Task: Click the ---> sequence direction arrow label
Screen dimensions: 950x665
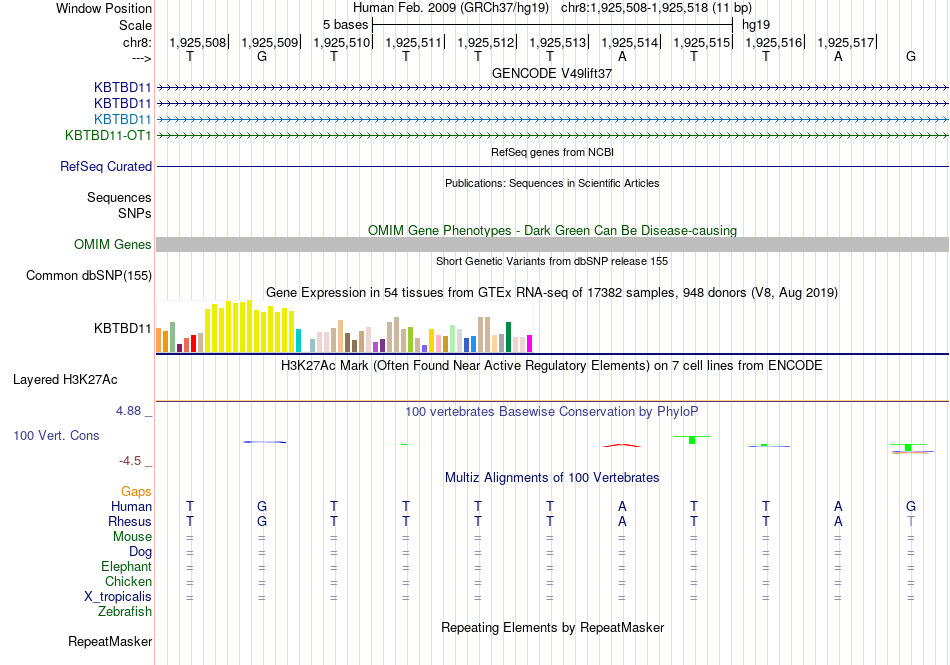Action: pos(142,58)
